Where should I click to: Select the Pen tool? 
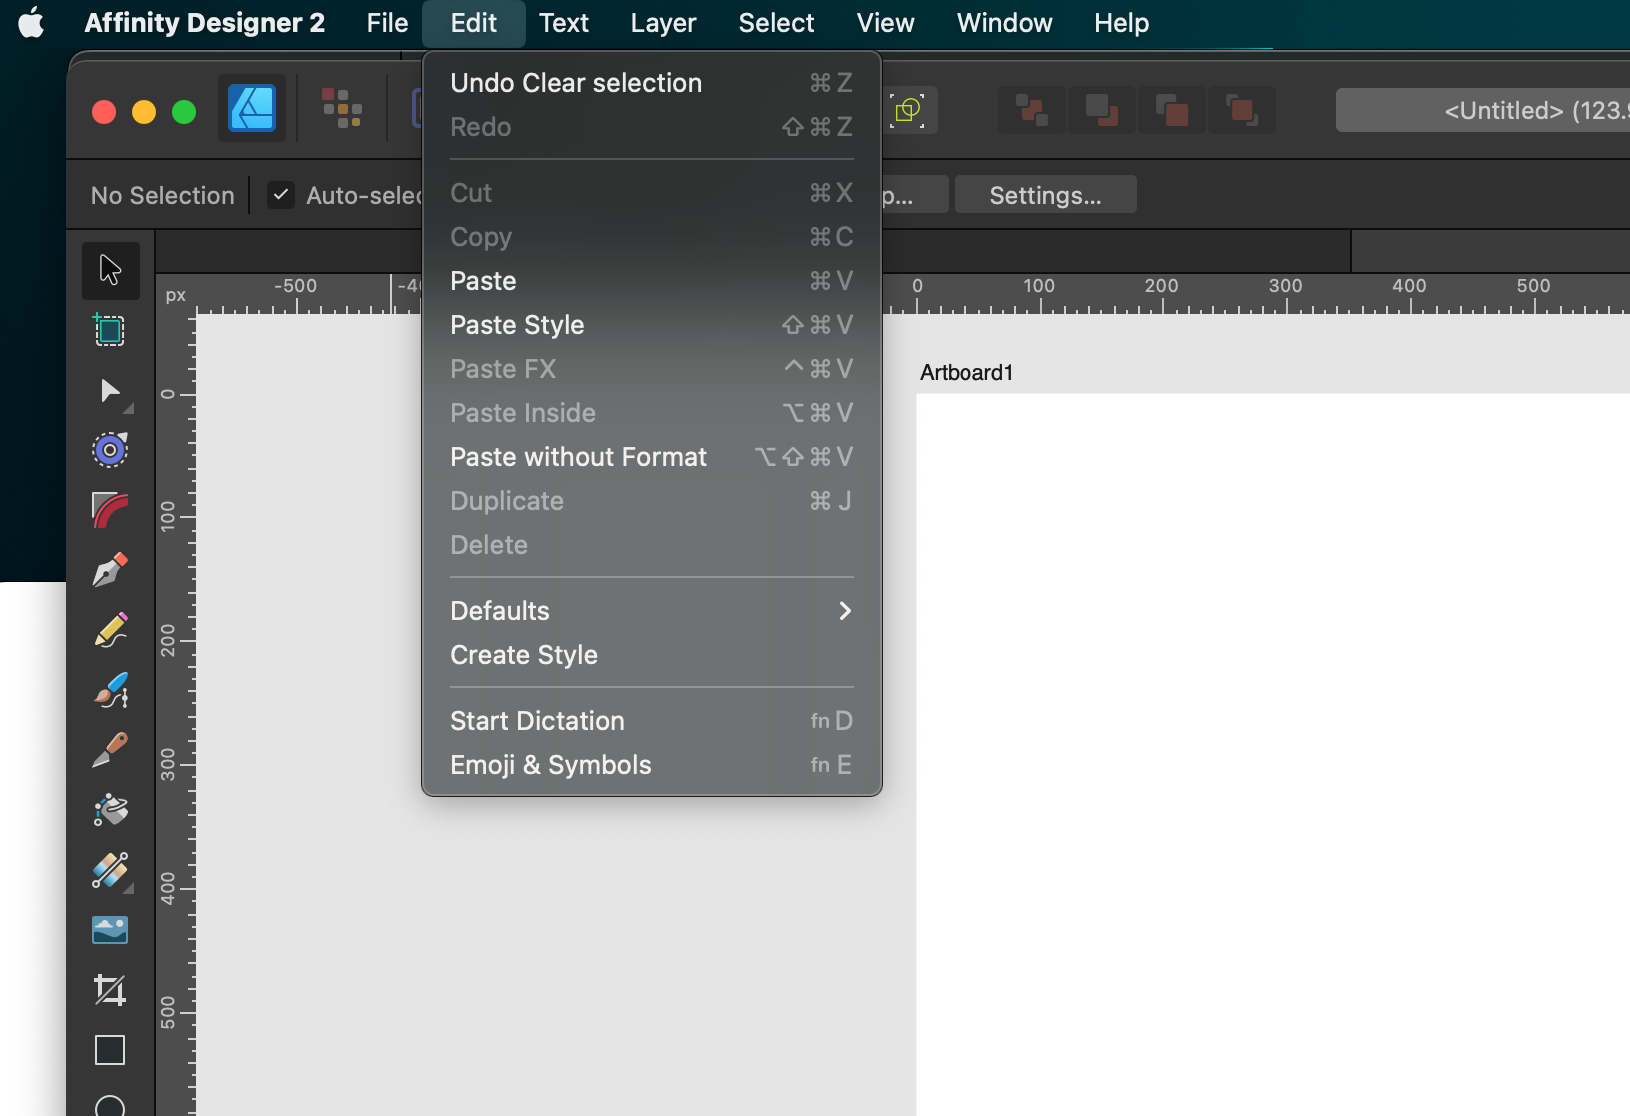(x=110, y=570)
